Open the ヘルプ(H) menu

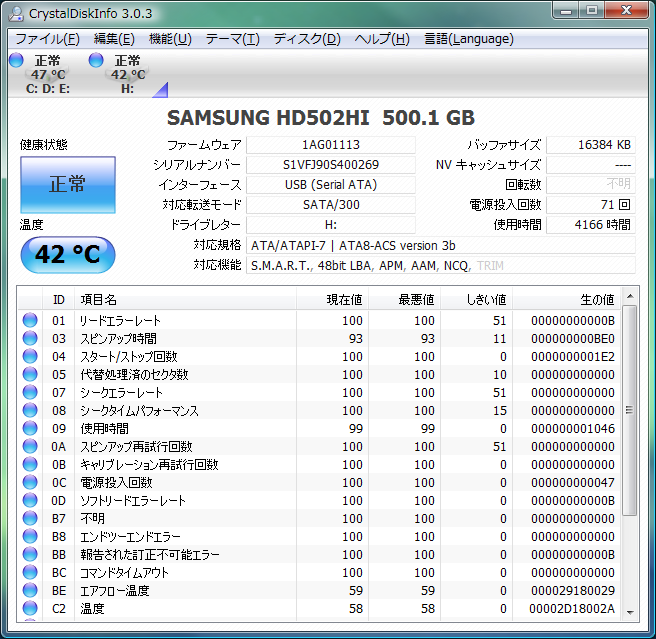click(x=382, y=39)
